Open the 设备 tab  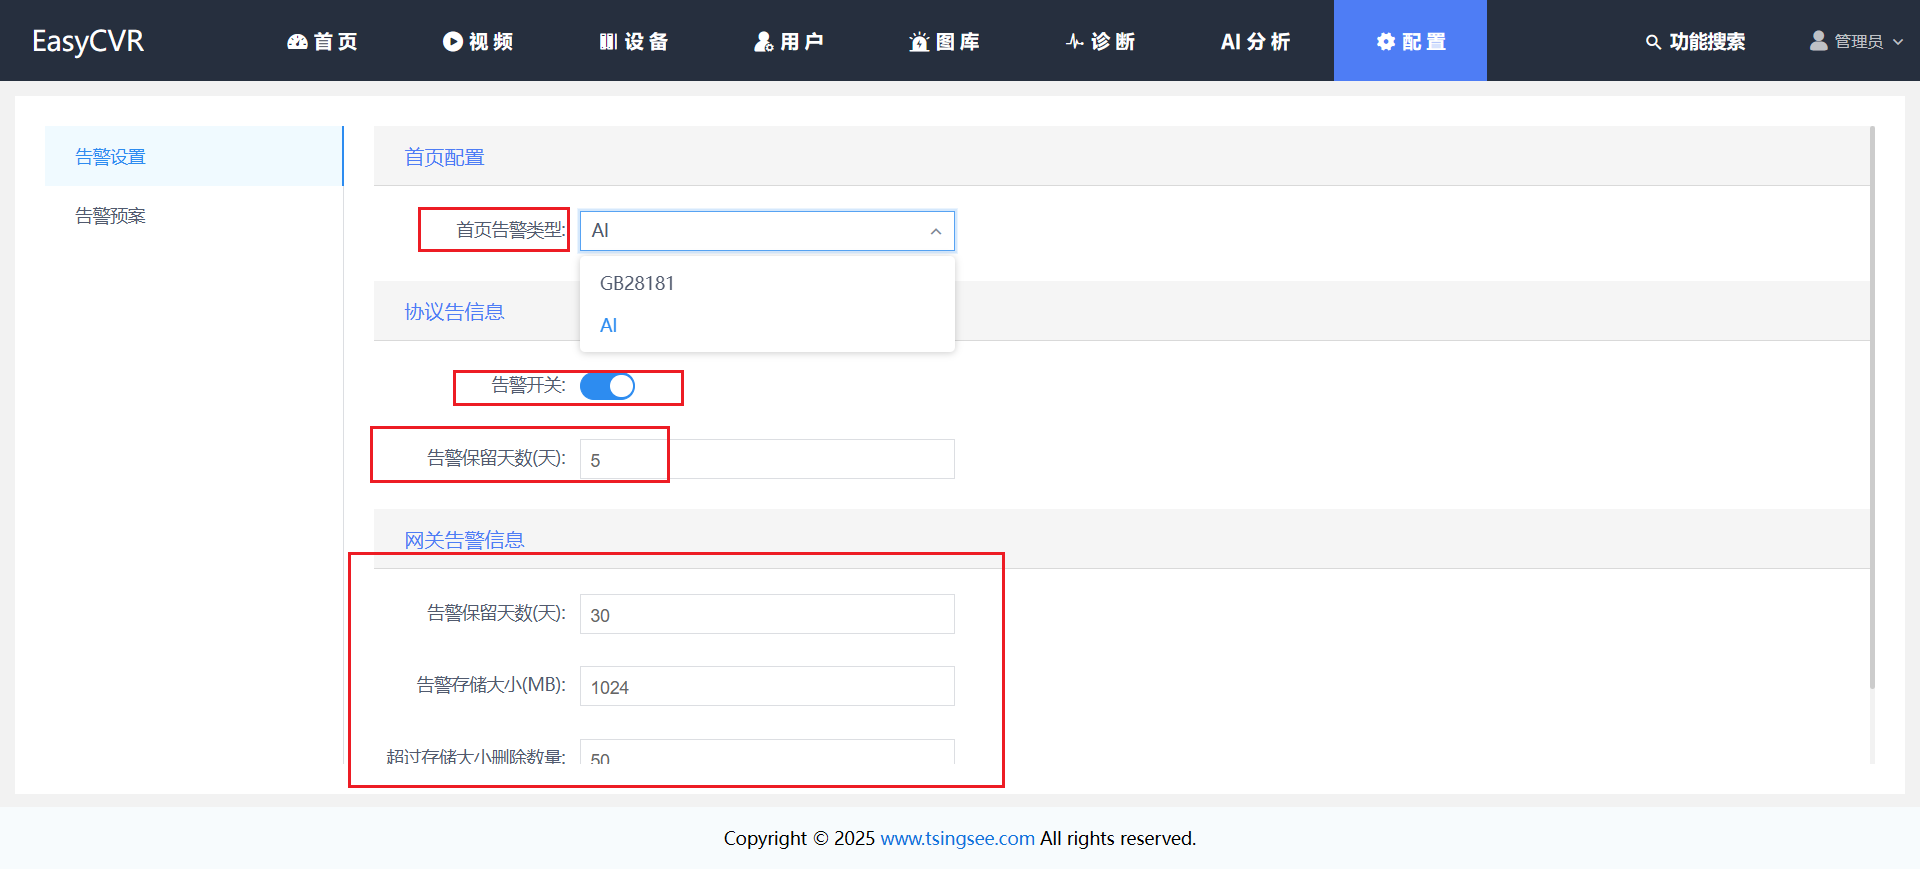point(634,41)
